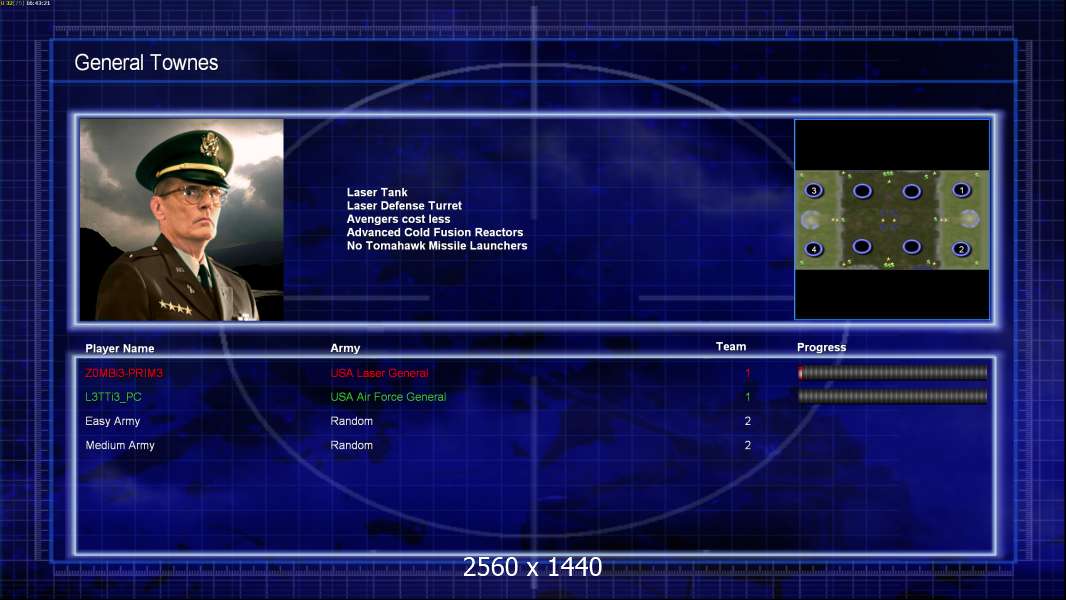Click "Random" in the Medium Army row
The width and height of the screenshot is (1066, 600).
[351, 445]
